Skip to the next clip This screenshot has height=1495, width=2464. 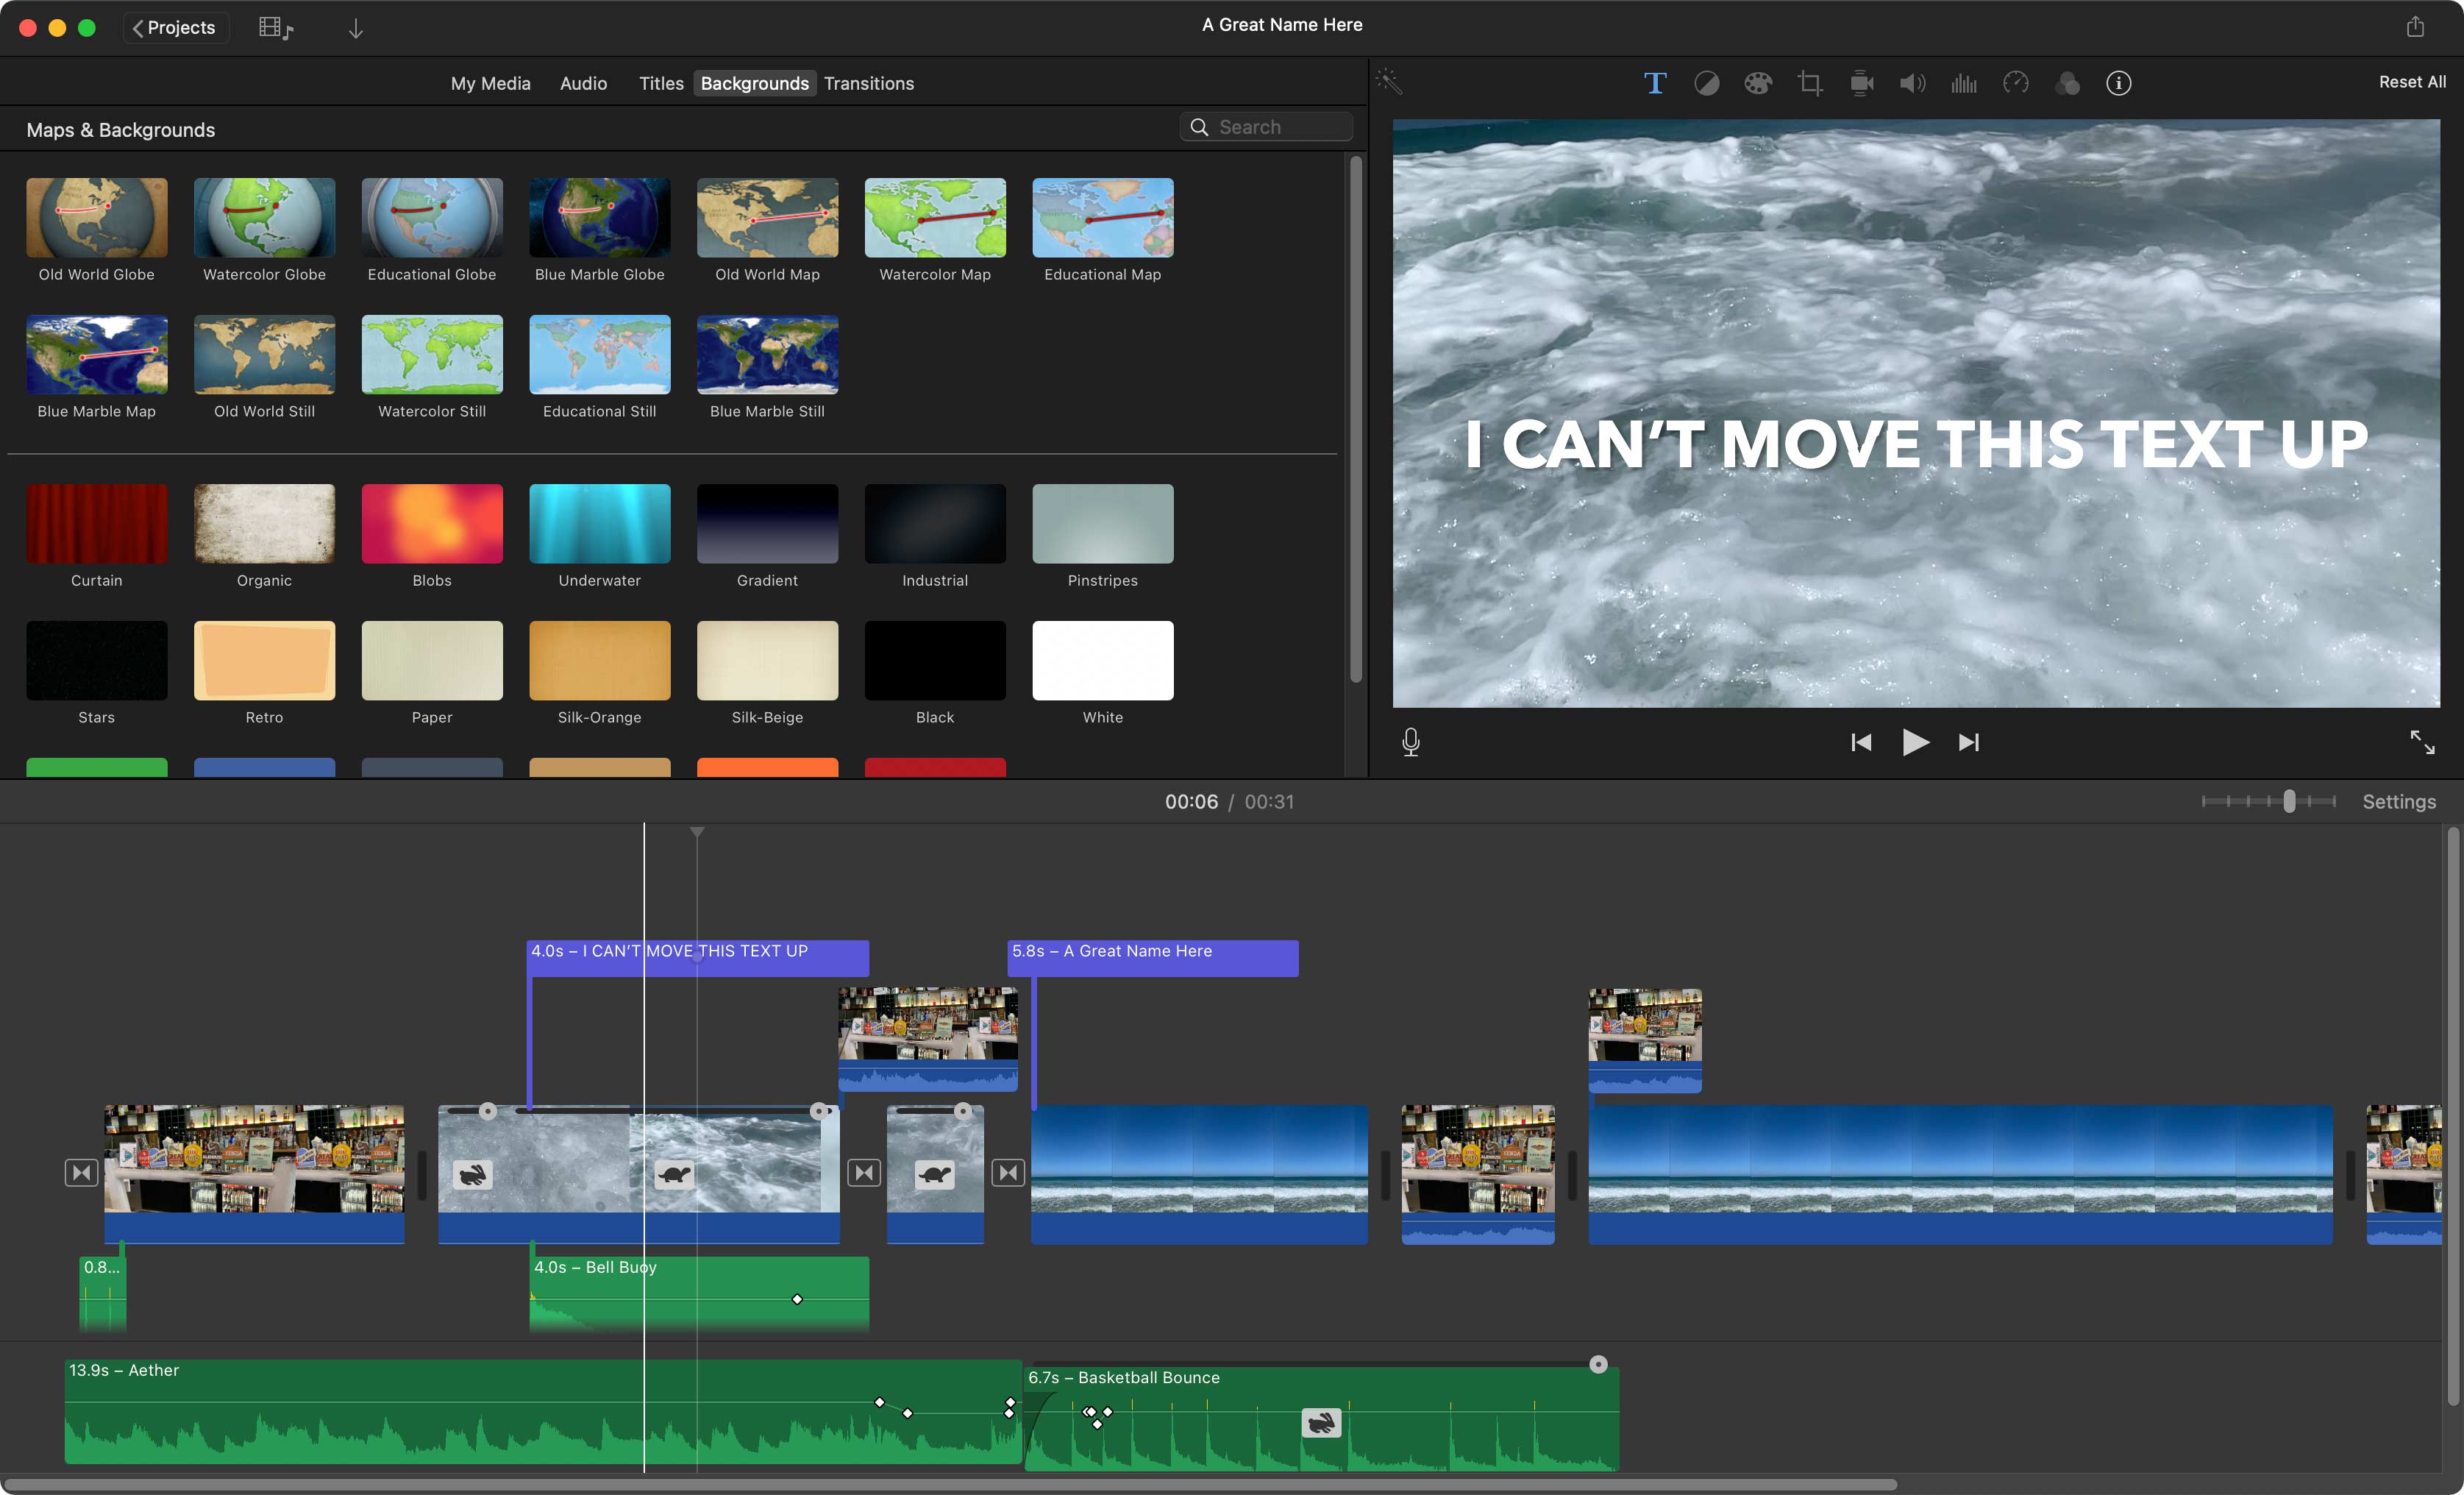pos(1969,742)
